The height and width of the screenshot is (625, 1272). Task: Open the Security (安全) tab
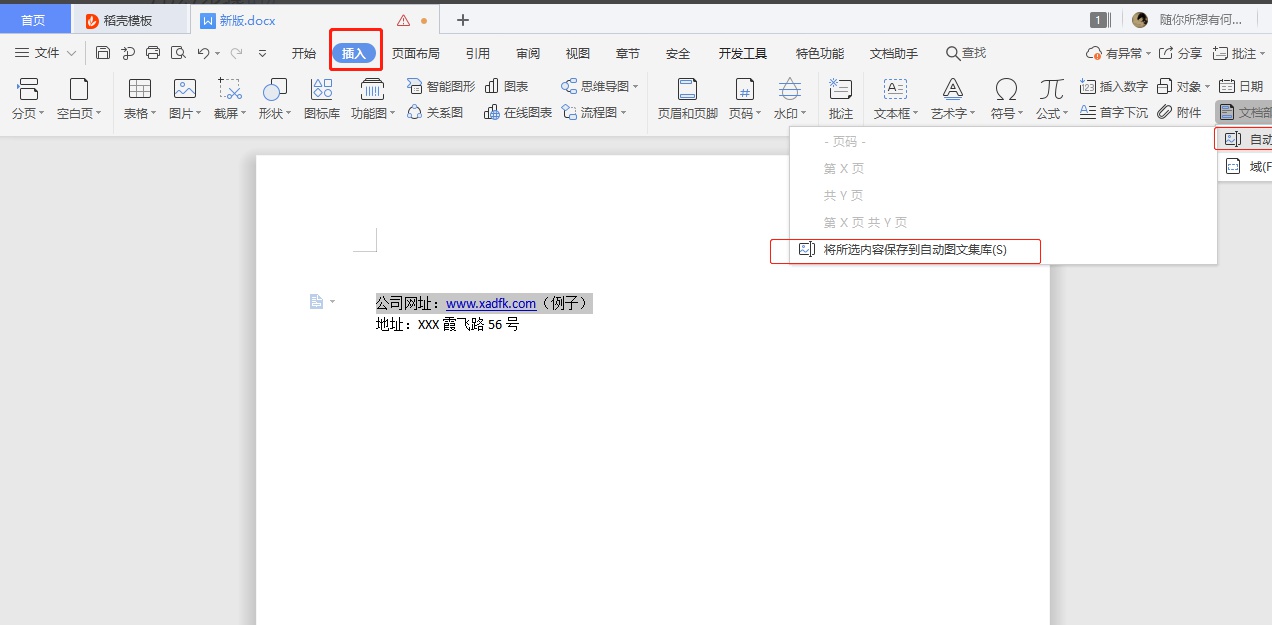(x=678, y=53)
